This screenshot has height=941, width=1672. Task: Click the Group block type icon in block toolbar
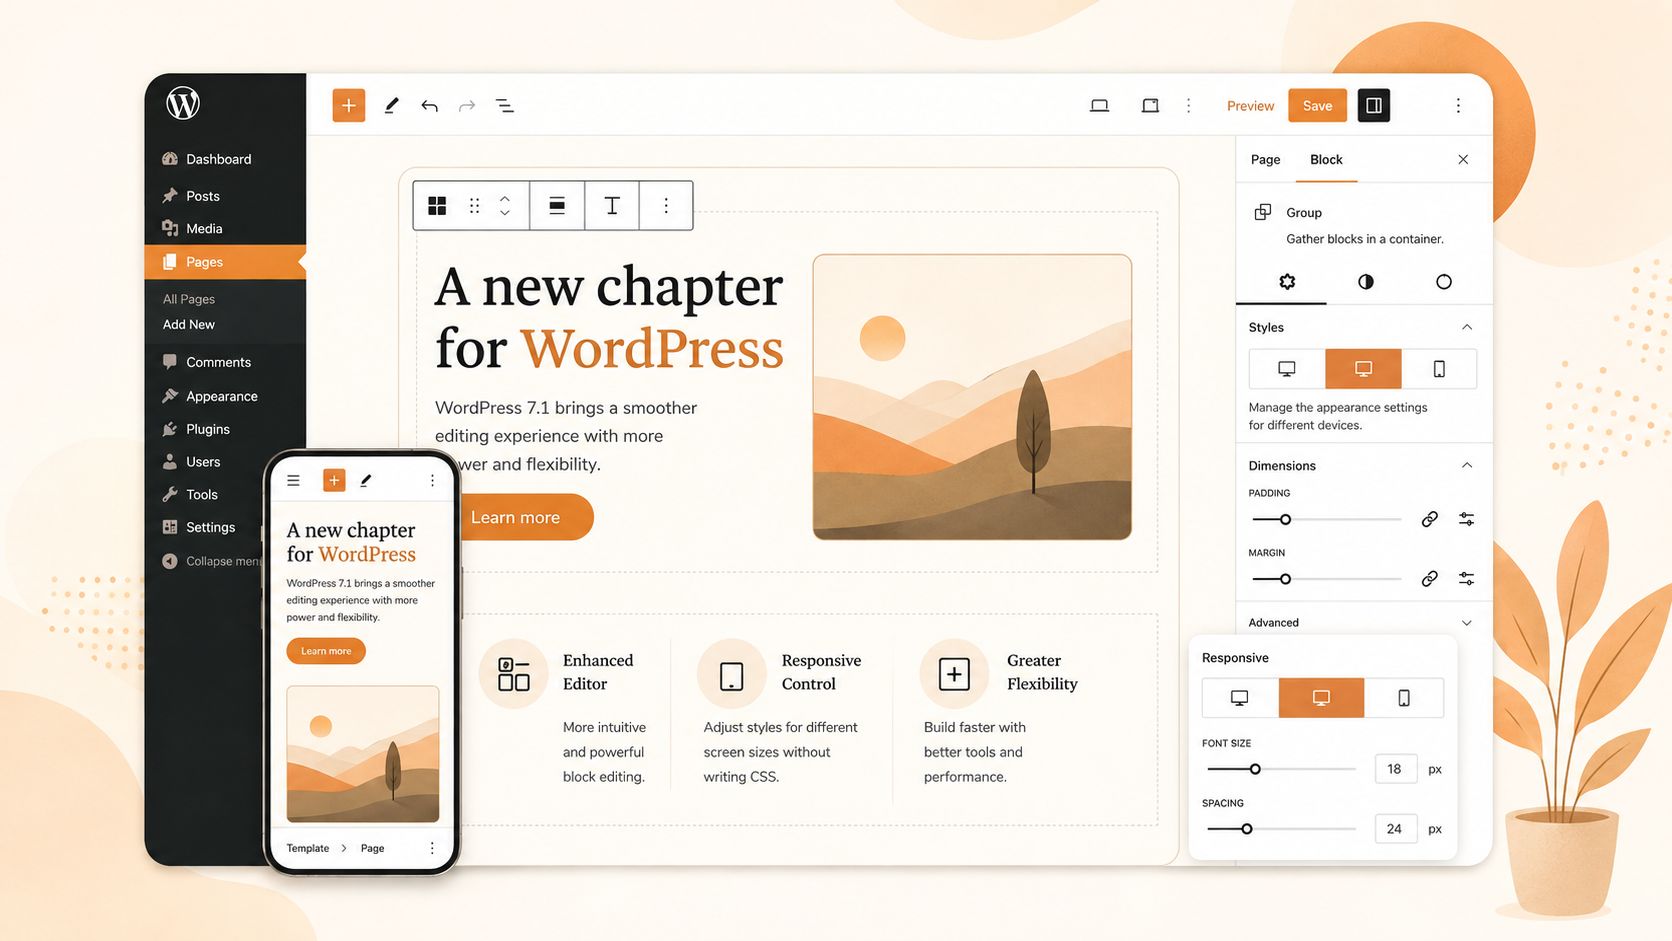(437, 205)
